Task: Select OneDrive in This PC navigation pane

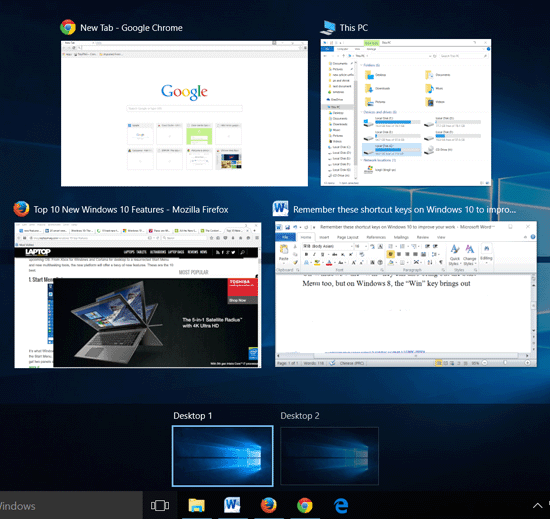Action: [335, 100]
